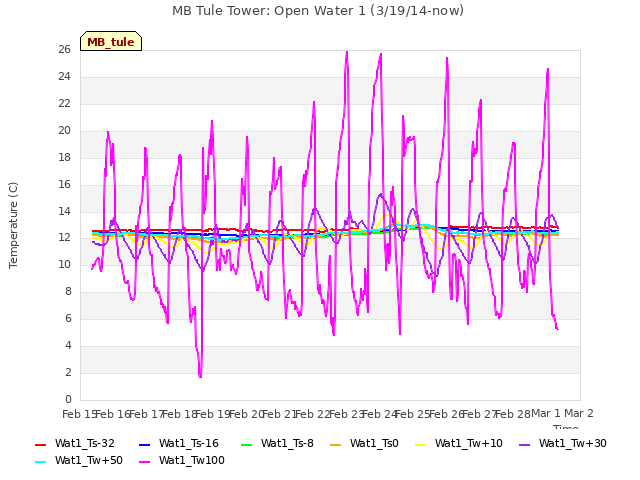This screenshot has width=640, height=480.
Task: Click the blue Watl_Ts-16 legend swatch
Action: coord(145,444)
